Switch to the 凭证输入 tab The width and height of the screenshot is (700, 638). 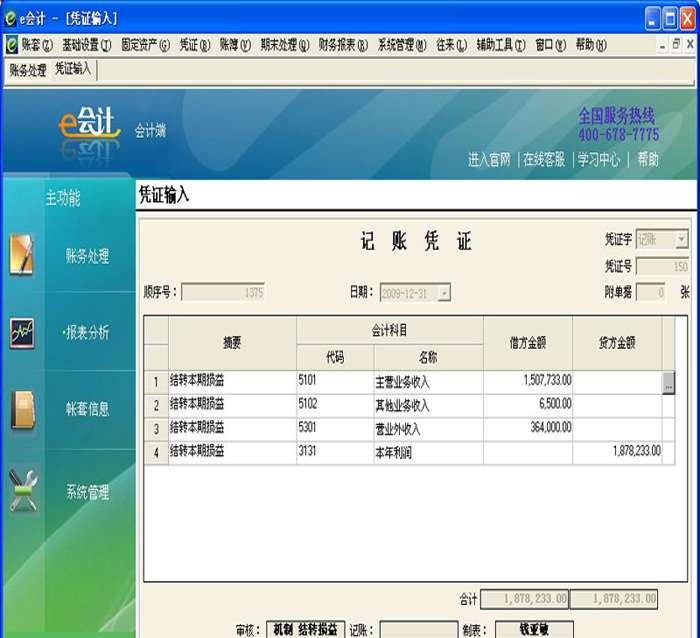73,69
